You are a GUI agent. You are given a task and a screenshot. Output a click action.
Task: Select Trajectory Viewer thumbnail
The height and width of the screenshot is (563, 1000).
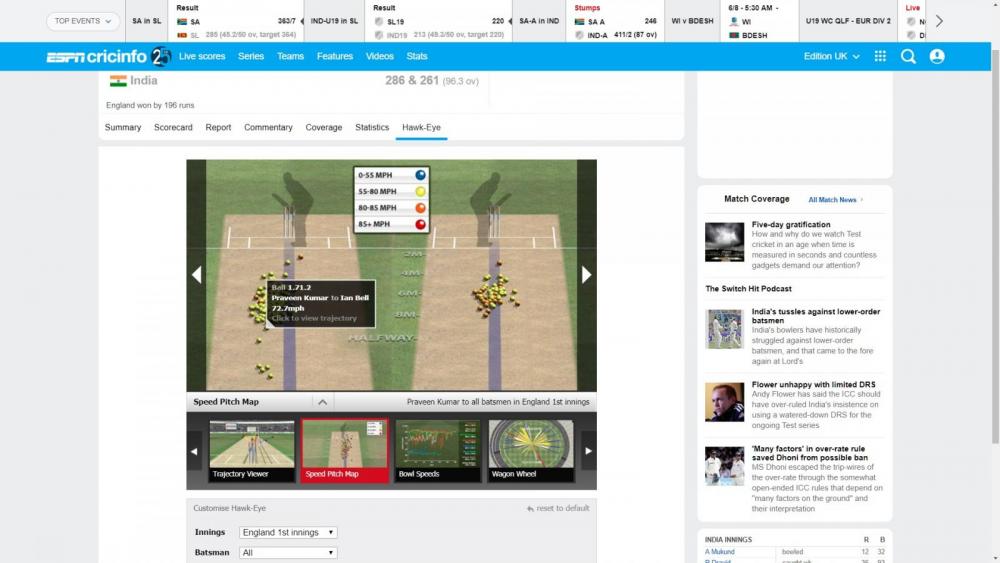point(252,450)
